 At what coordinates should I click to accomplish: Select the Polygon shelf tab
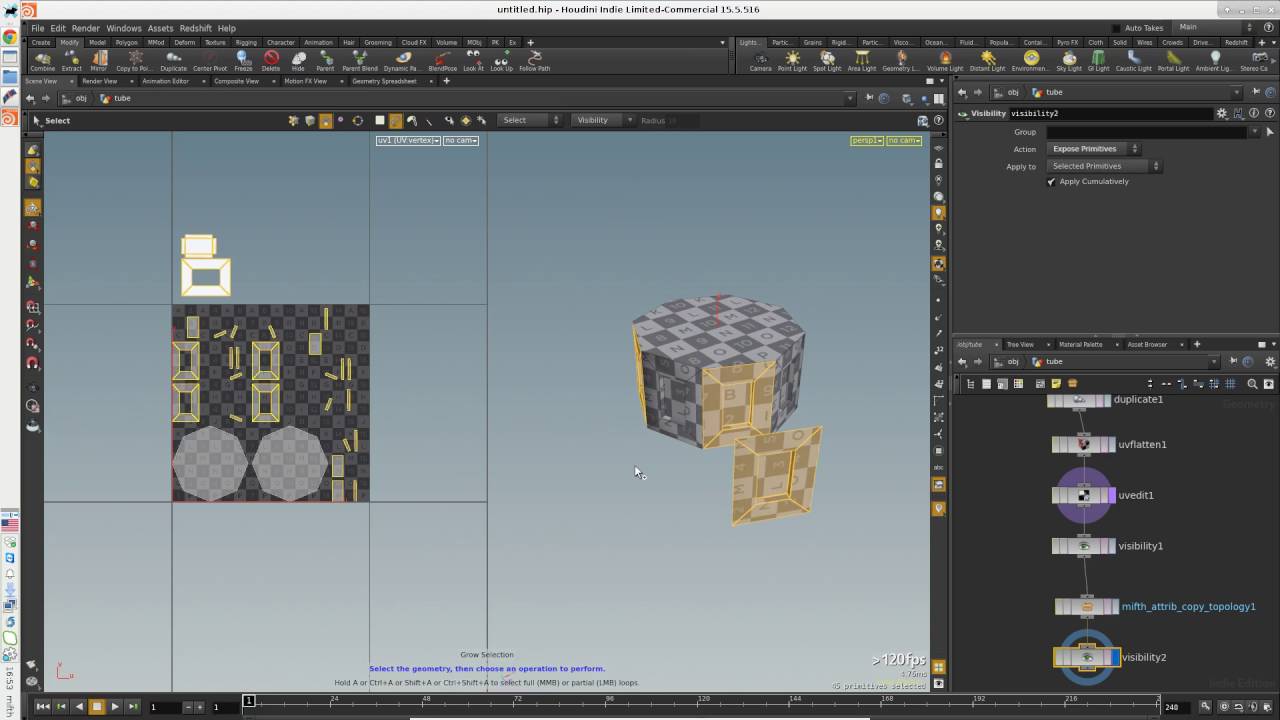point(126,43)
